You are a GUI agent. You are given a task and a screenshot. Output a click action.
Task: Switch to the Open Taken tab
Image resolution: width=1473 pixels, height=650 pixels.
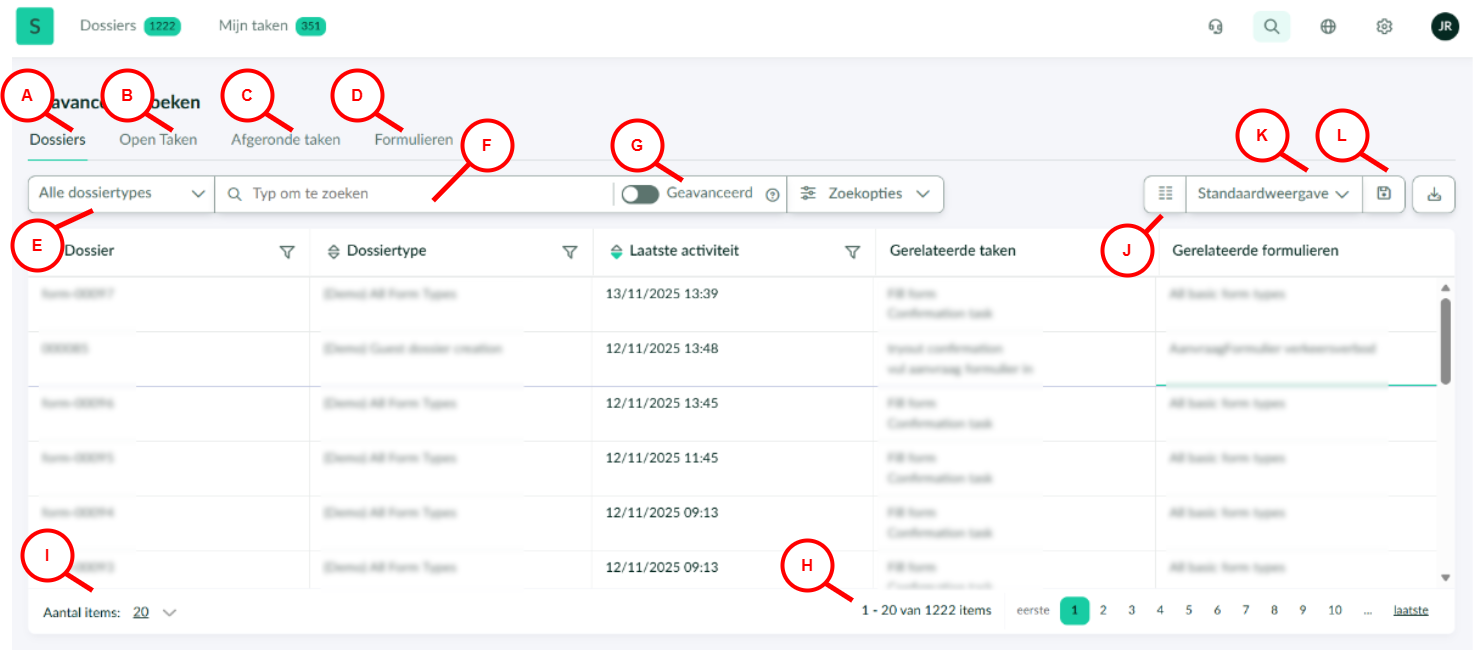158,140
